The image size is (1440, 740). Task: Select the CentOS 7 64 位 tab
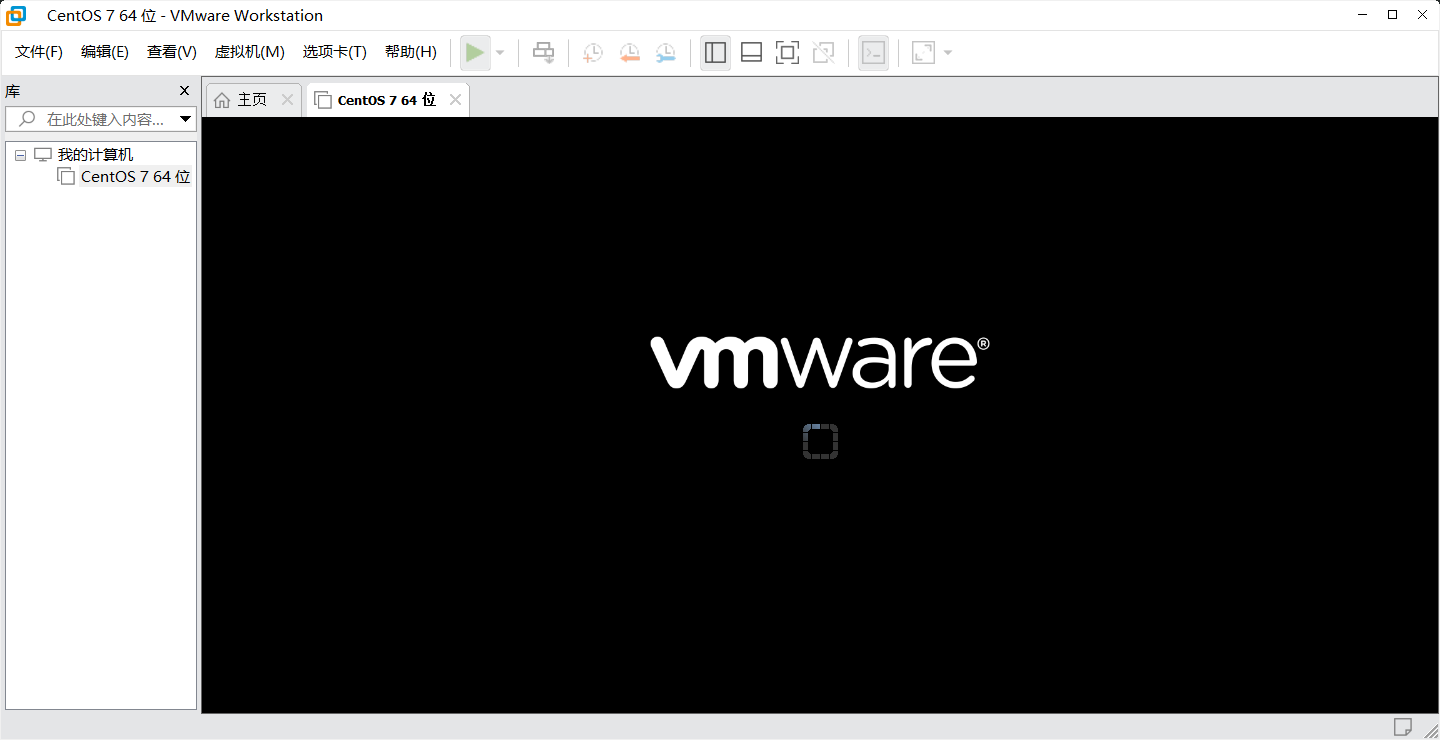click(x=387, y=100)
